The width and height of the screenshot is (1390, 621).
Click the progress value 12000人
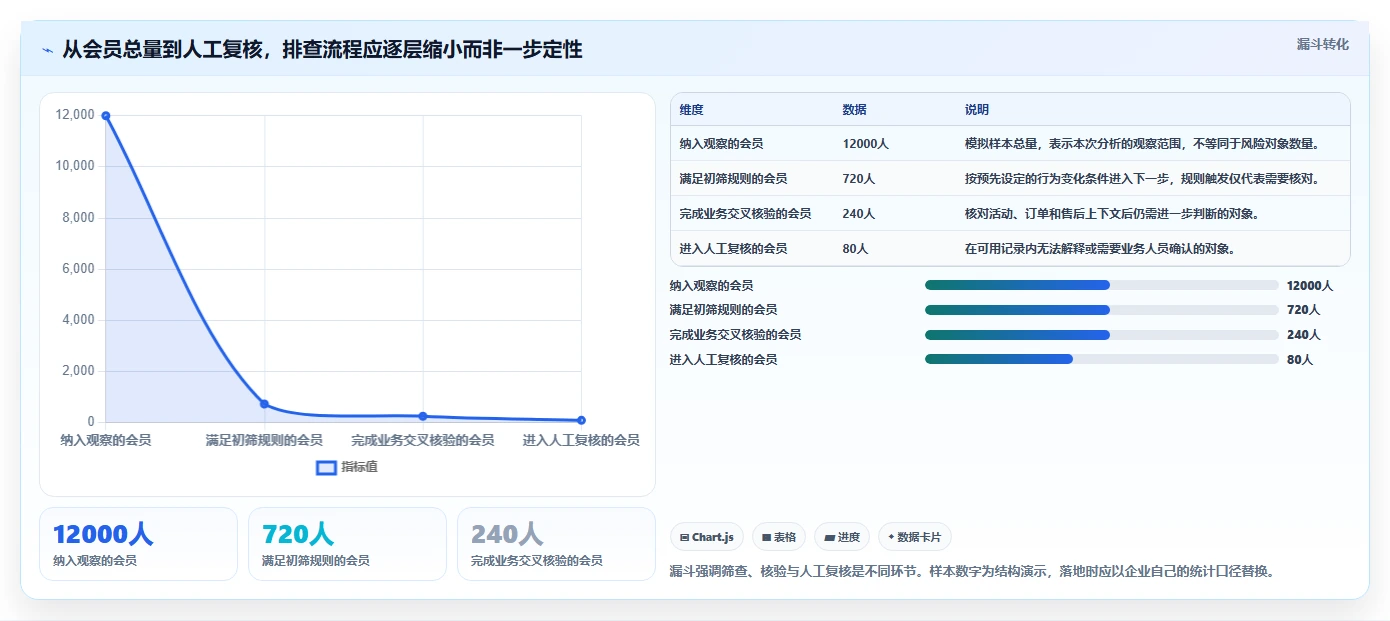pos(1310,286)
